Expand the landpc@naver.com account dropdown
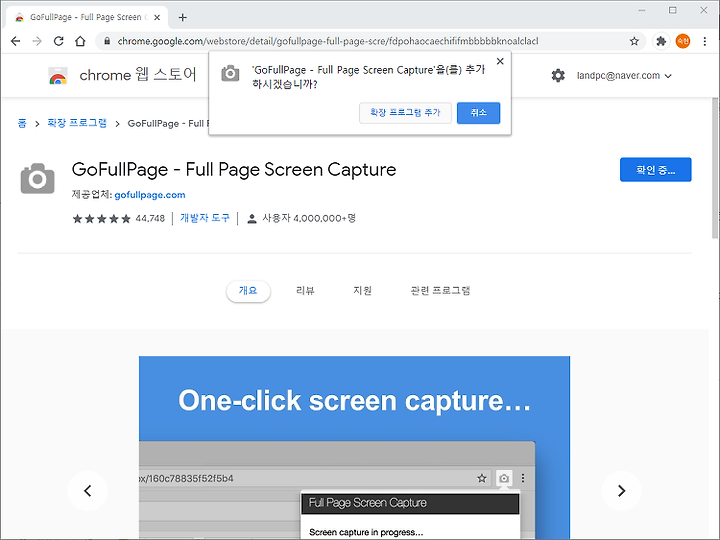The image size is (720, 540). click(624, 76)
